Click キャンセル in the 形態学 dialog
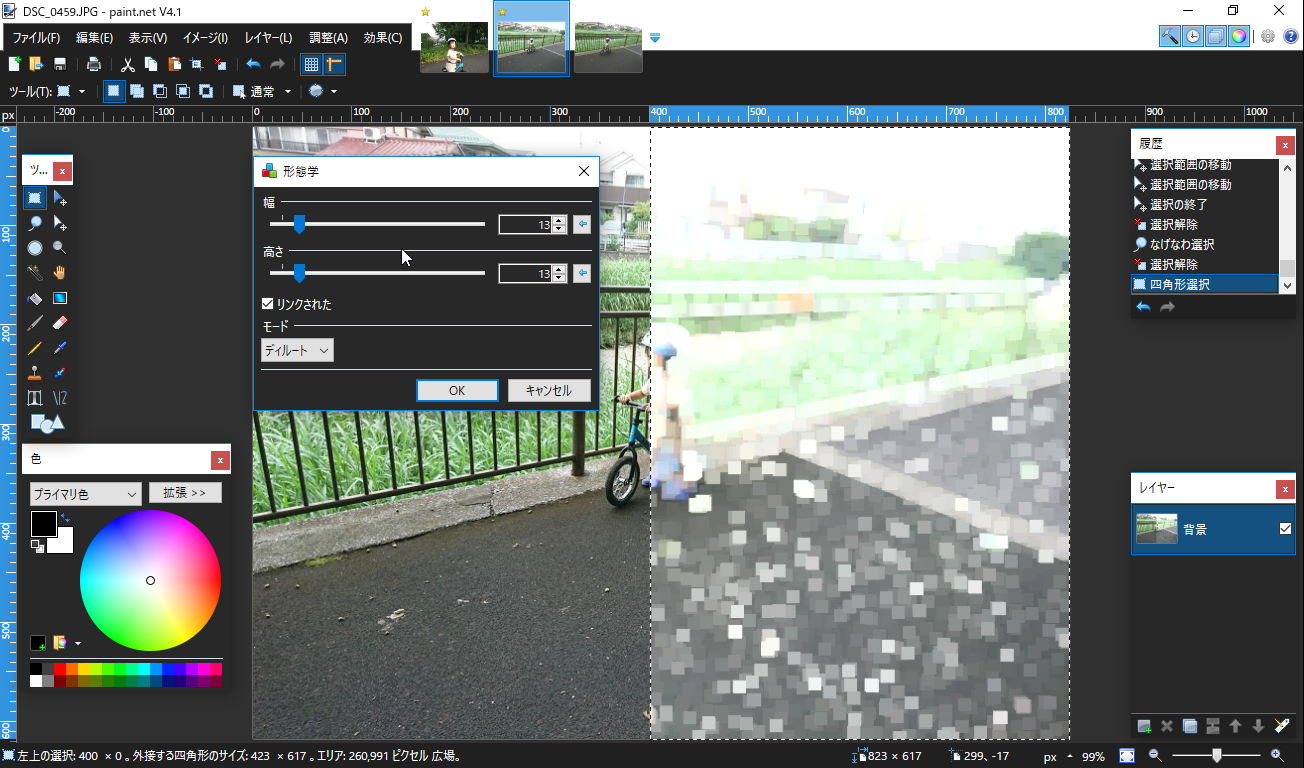 click(548, 390)
